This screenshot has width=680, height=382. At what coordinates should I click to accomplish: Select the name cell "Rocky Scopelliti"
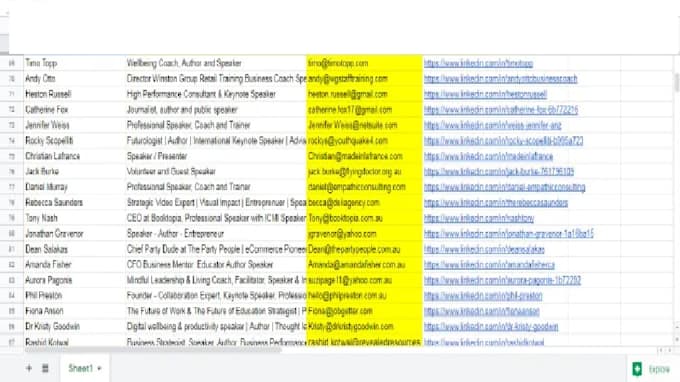coord(74,141)
